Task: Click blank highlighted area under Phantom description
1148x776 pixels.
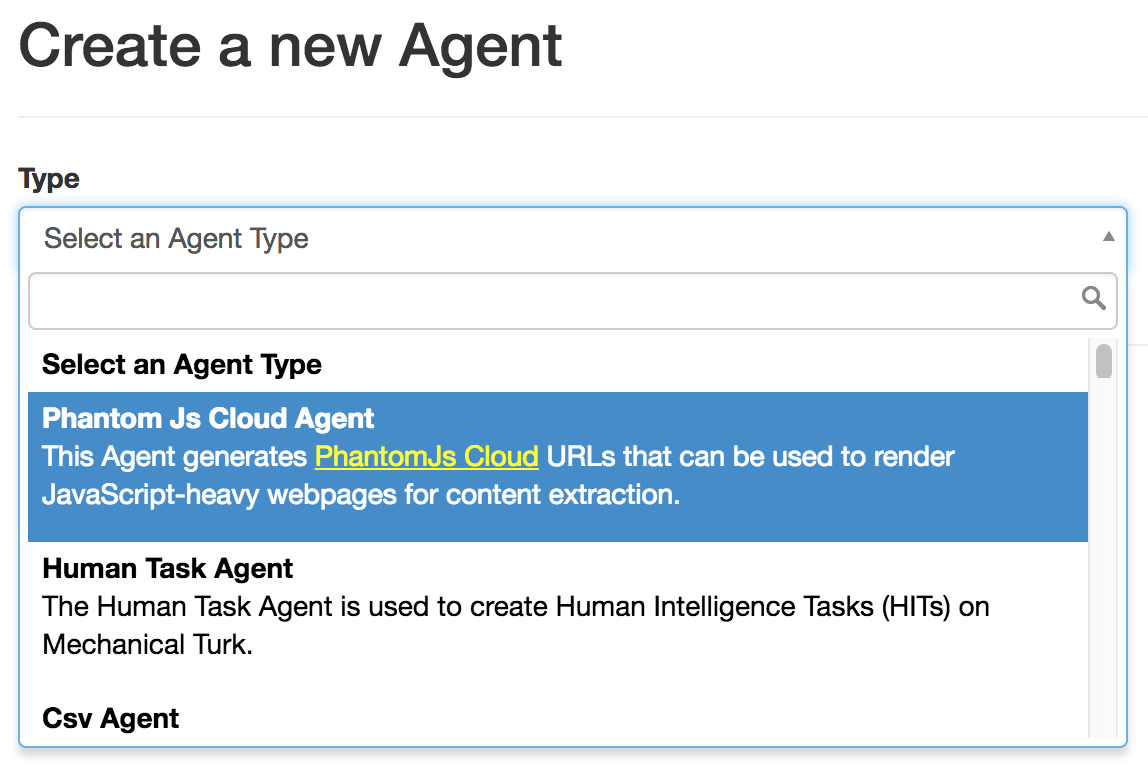Action: coord(558,526)
